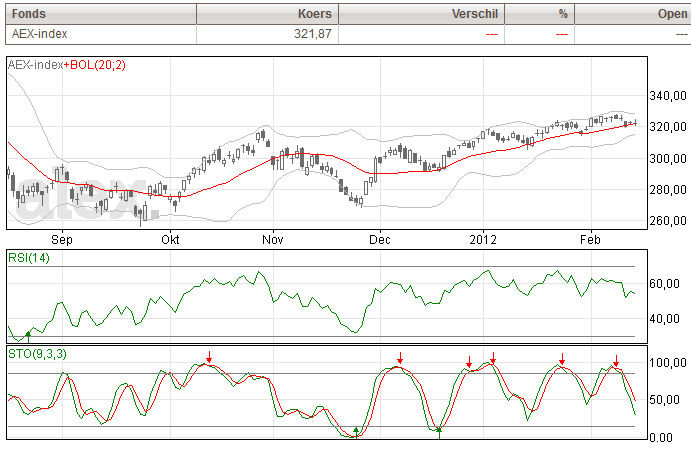Click the RSI(14) indicator label

tap(29, 258)
